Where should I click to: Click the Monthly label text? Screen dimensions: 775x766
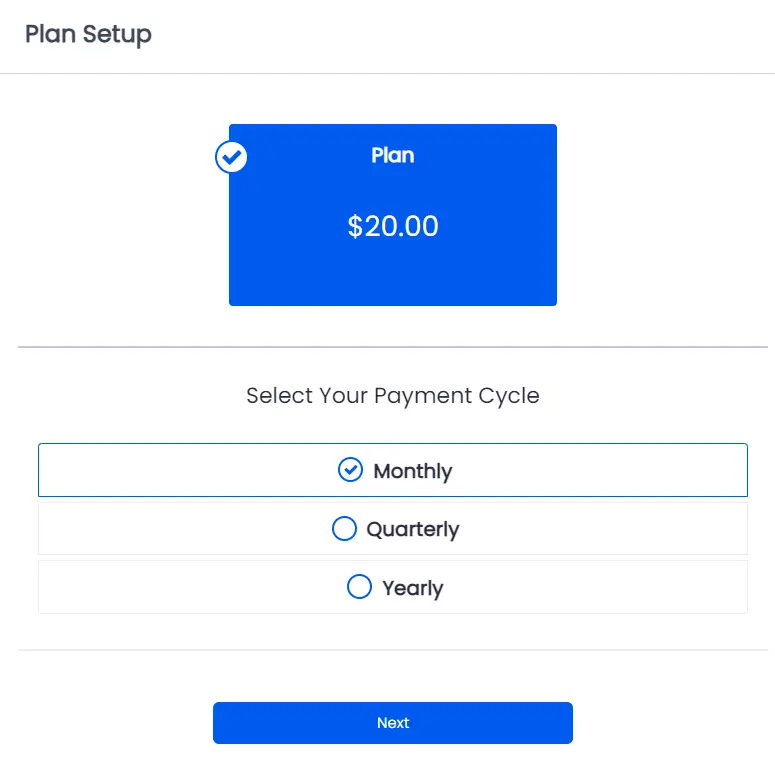pyautogui.click(x=413, y=471)
